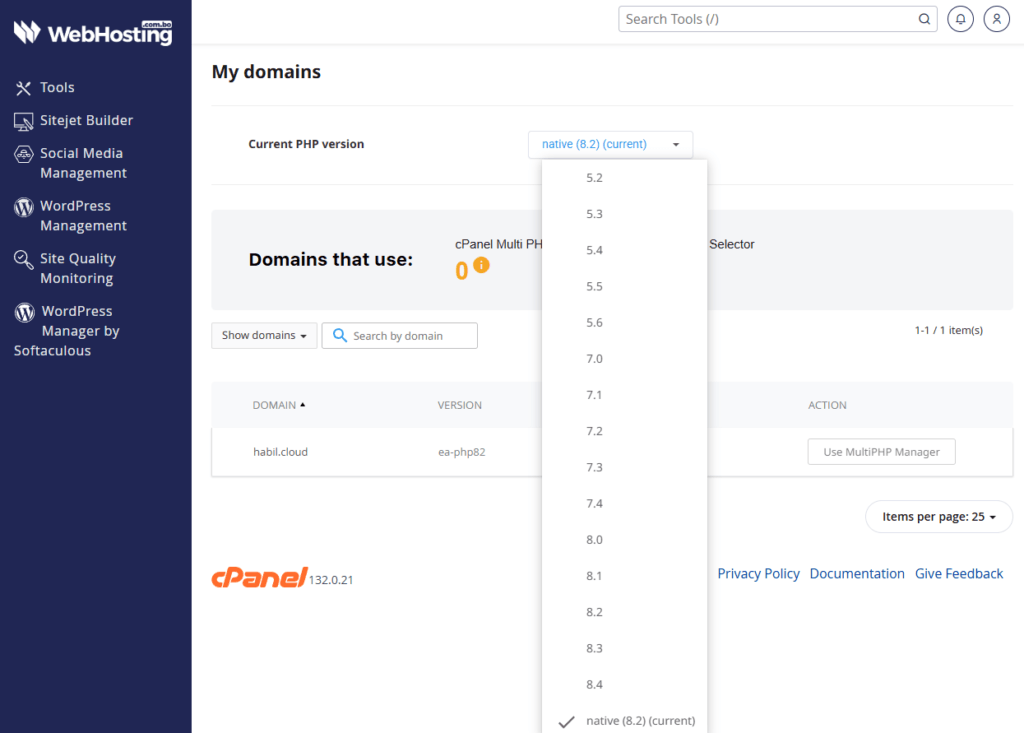
Task: Open the Items per page: 25 dropdown
Action: click(938, 517)
